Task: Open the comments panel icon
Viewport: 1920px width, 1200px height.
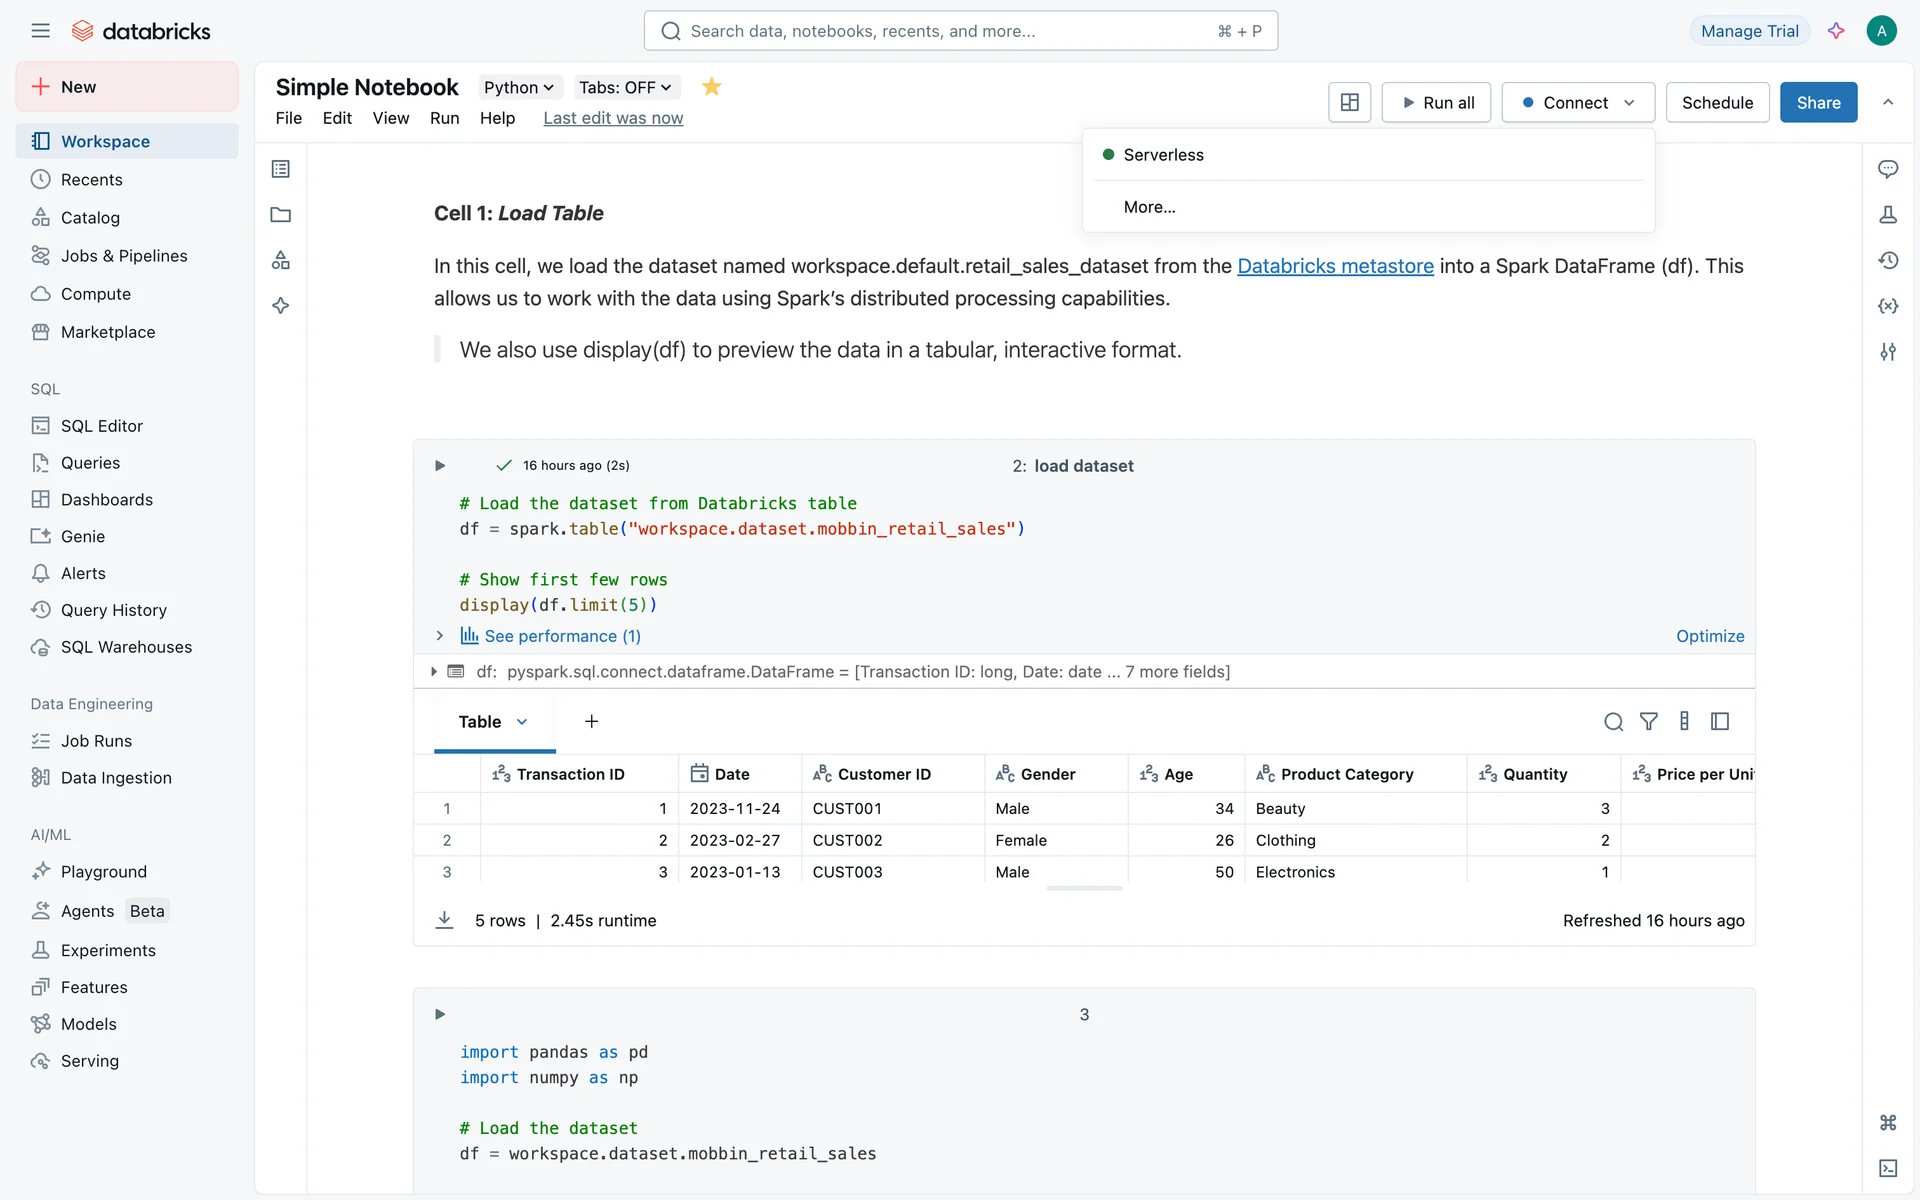Action: tap(1888, 169)
